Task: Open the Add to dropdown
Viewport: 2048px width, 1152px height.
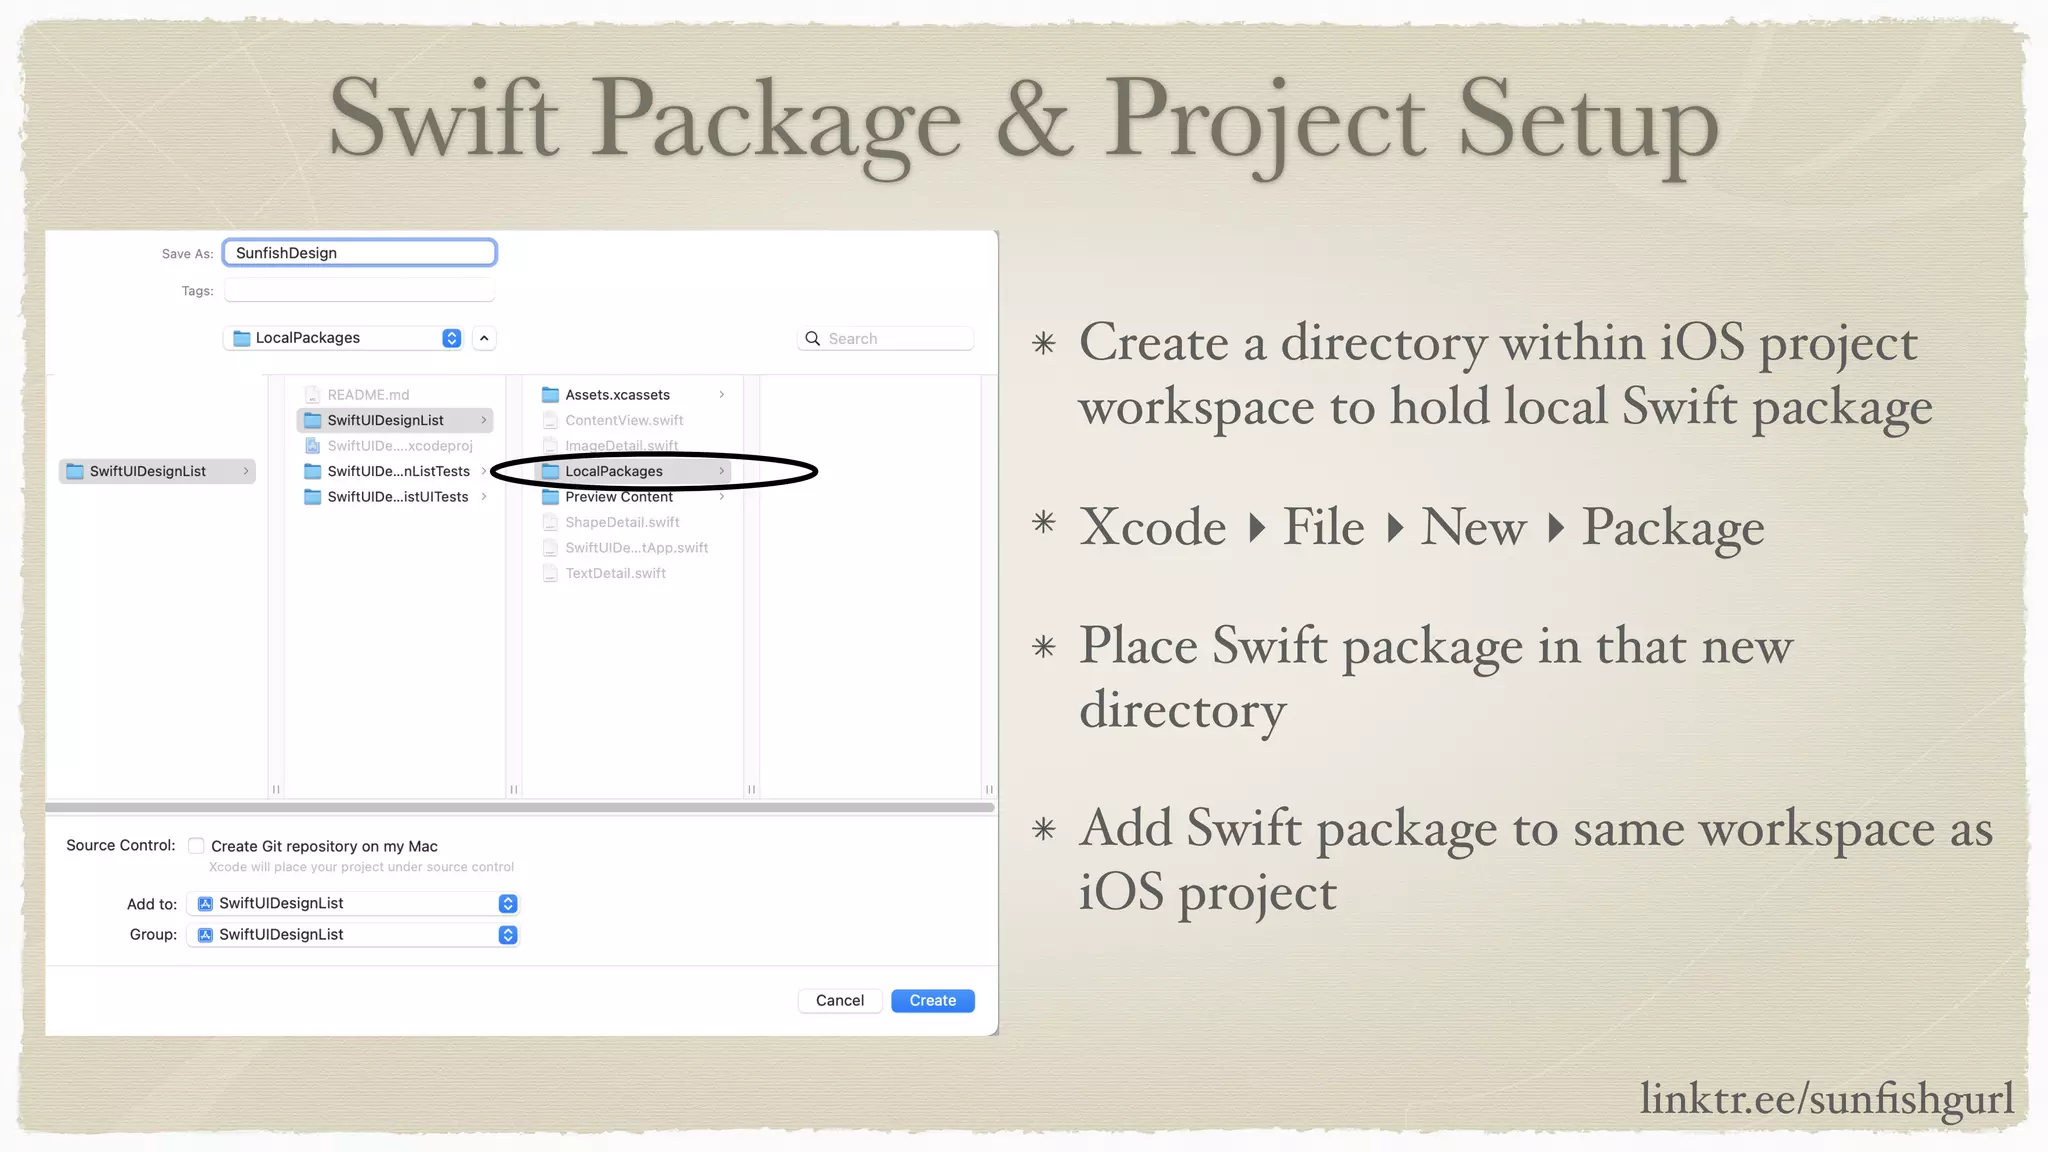Action: point(353,903)
